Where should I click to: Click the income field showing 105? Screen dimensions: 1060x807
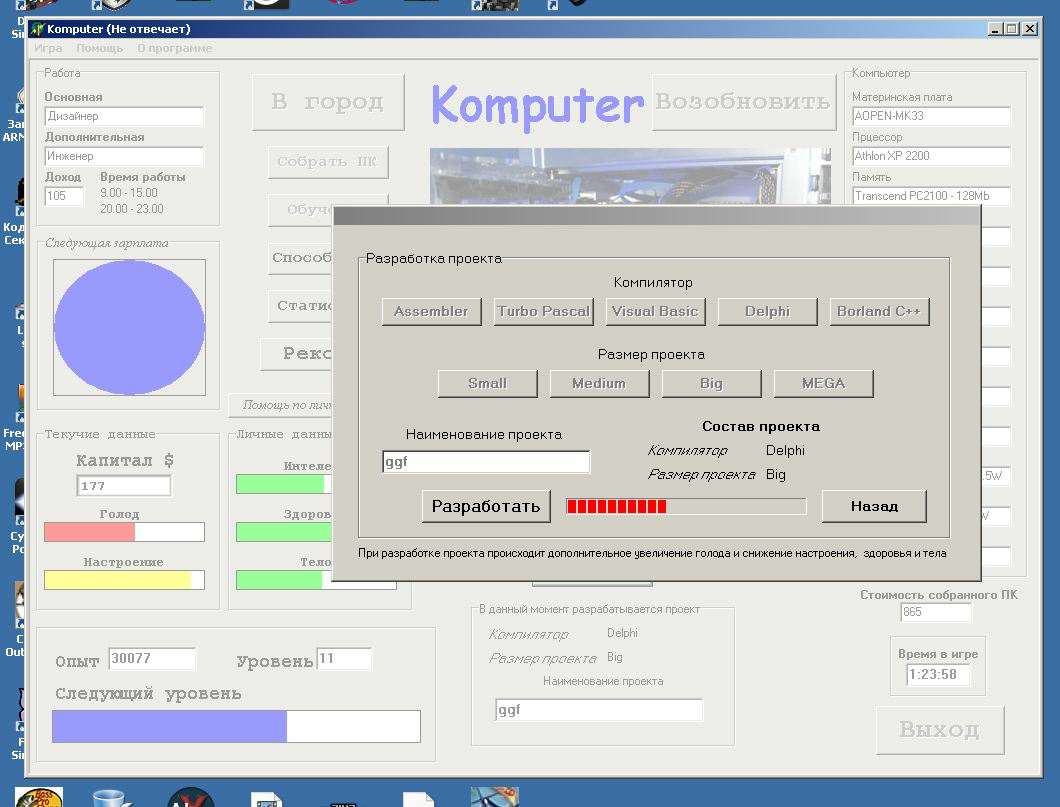pyautogui.click(x=64, y=196)
